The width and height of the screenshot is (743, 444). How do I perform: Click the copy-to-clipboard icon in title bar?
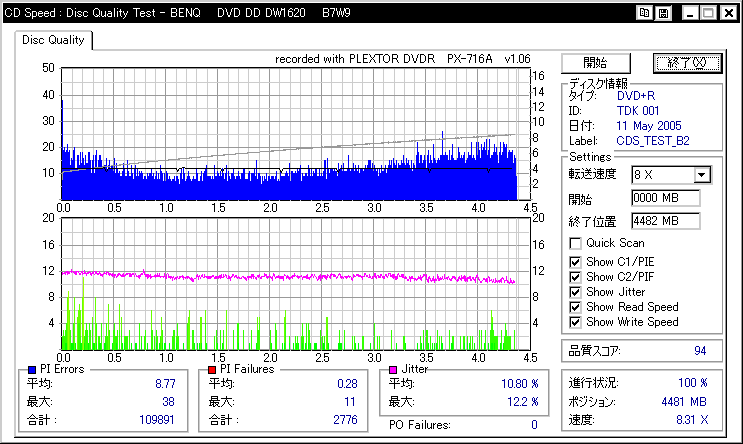(644, 13)
